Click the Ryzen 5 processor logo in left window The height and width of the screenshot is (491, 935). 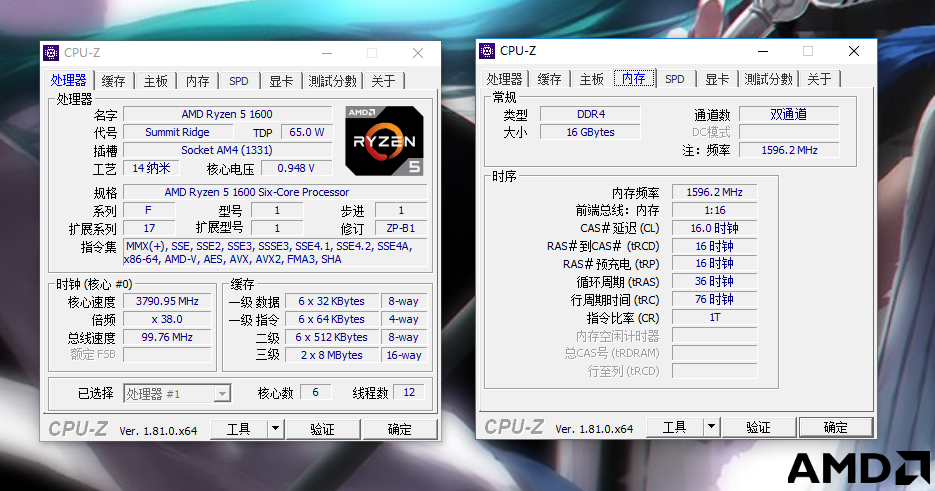384,141
